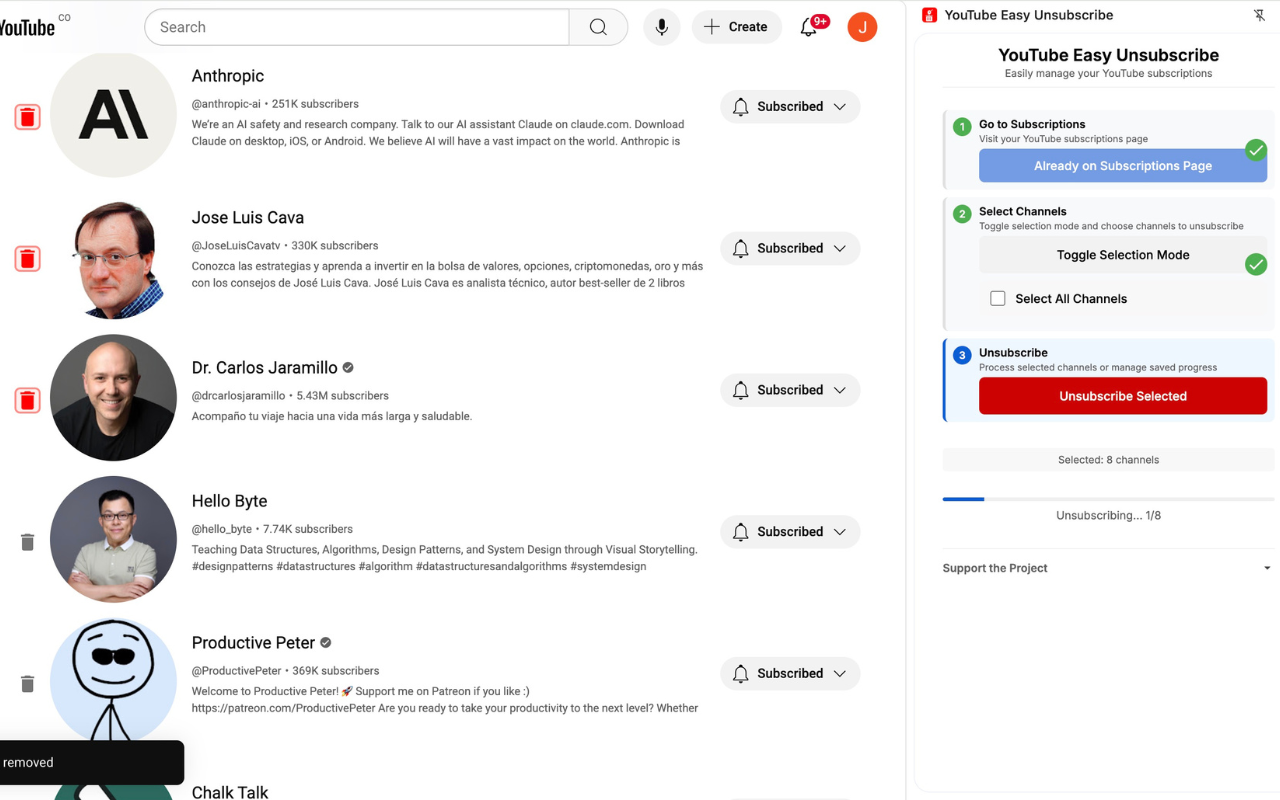Click the gray trash icon beside Productive Peter
This screenshot has height=800, width=1280.
coord(28,684)
